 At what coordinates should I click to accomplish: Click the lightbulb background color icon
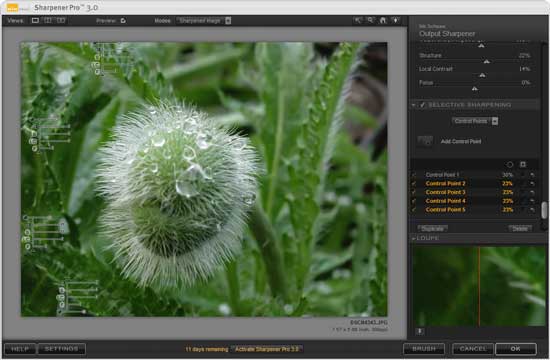point(395,20)
